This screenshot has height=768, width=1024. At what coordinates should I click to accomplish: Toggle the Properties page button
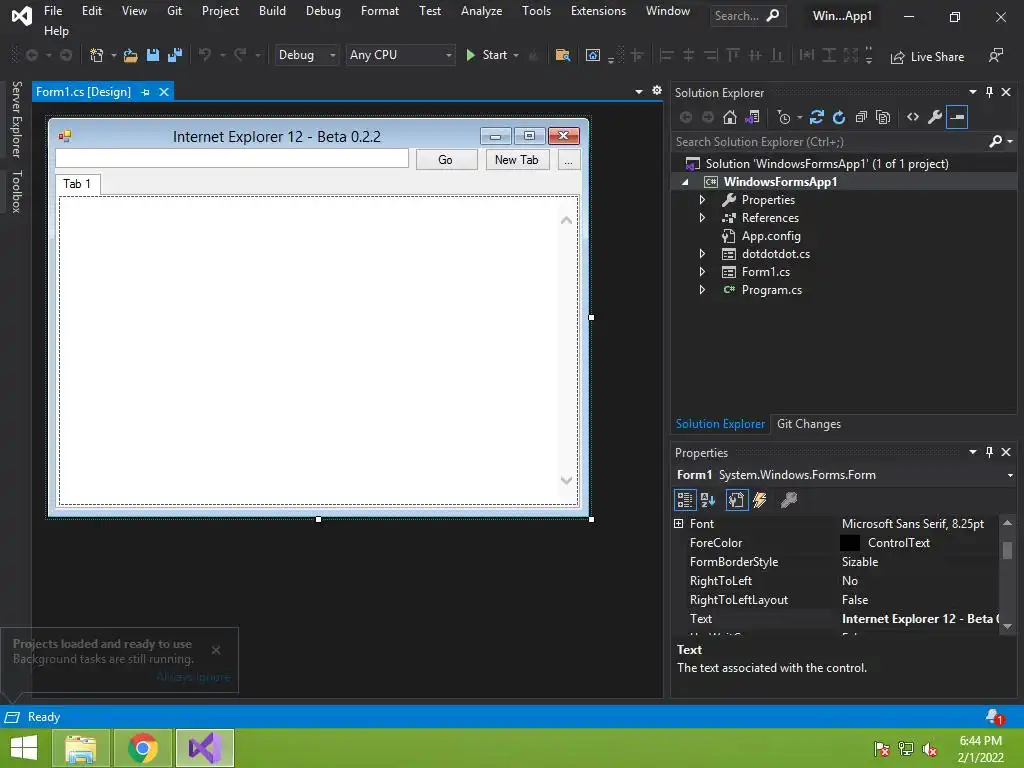pyautogui.click(x=737, y=500)
